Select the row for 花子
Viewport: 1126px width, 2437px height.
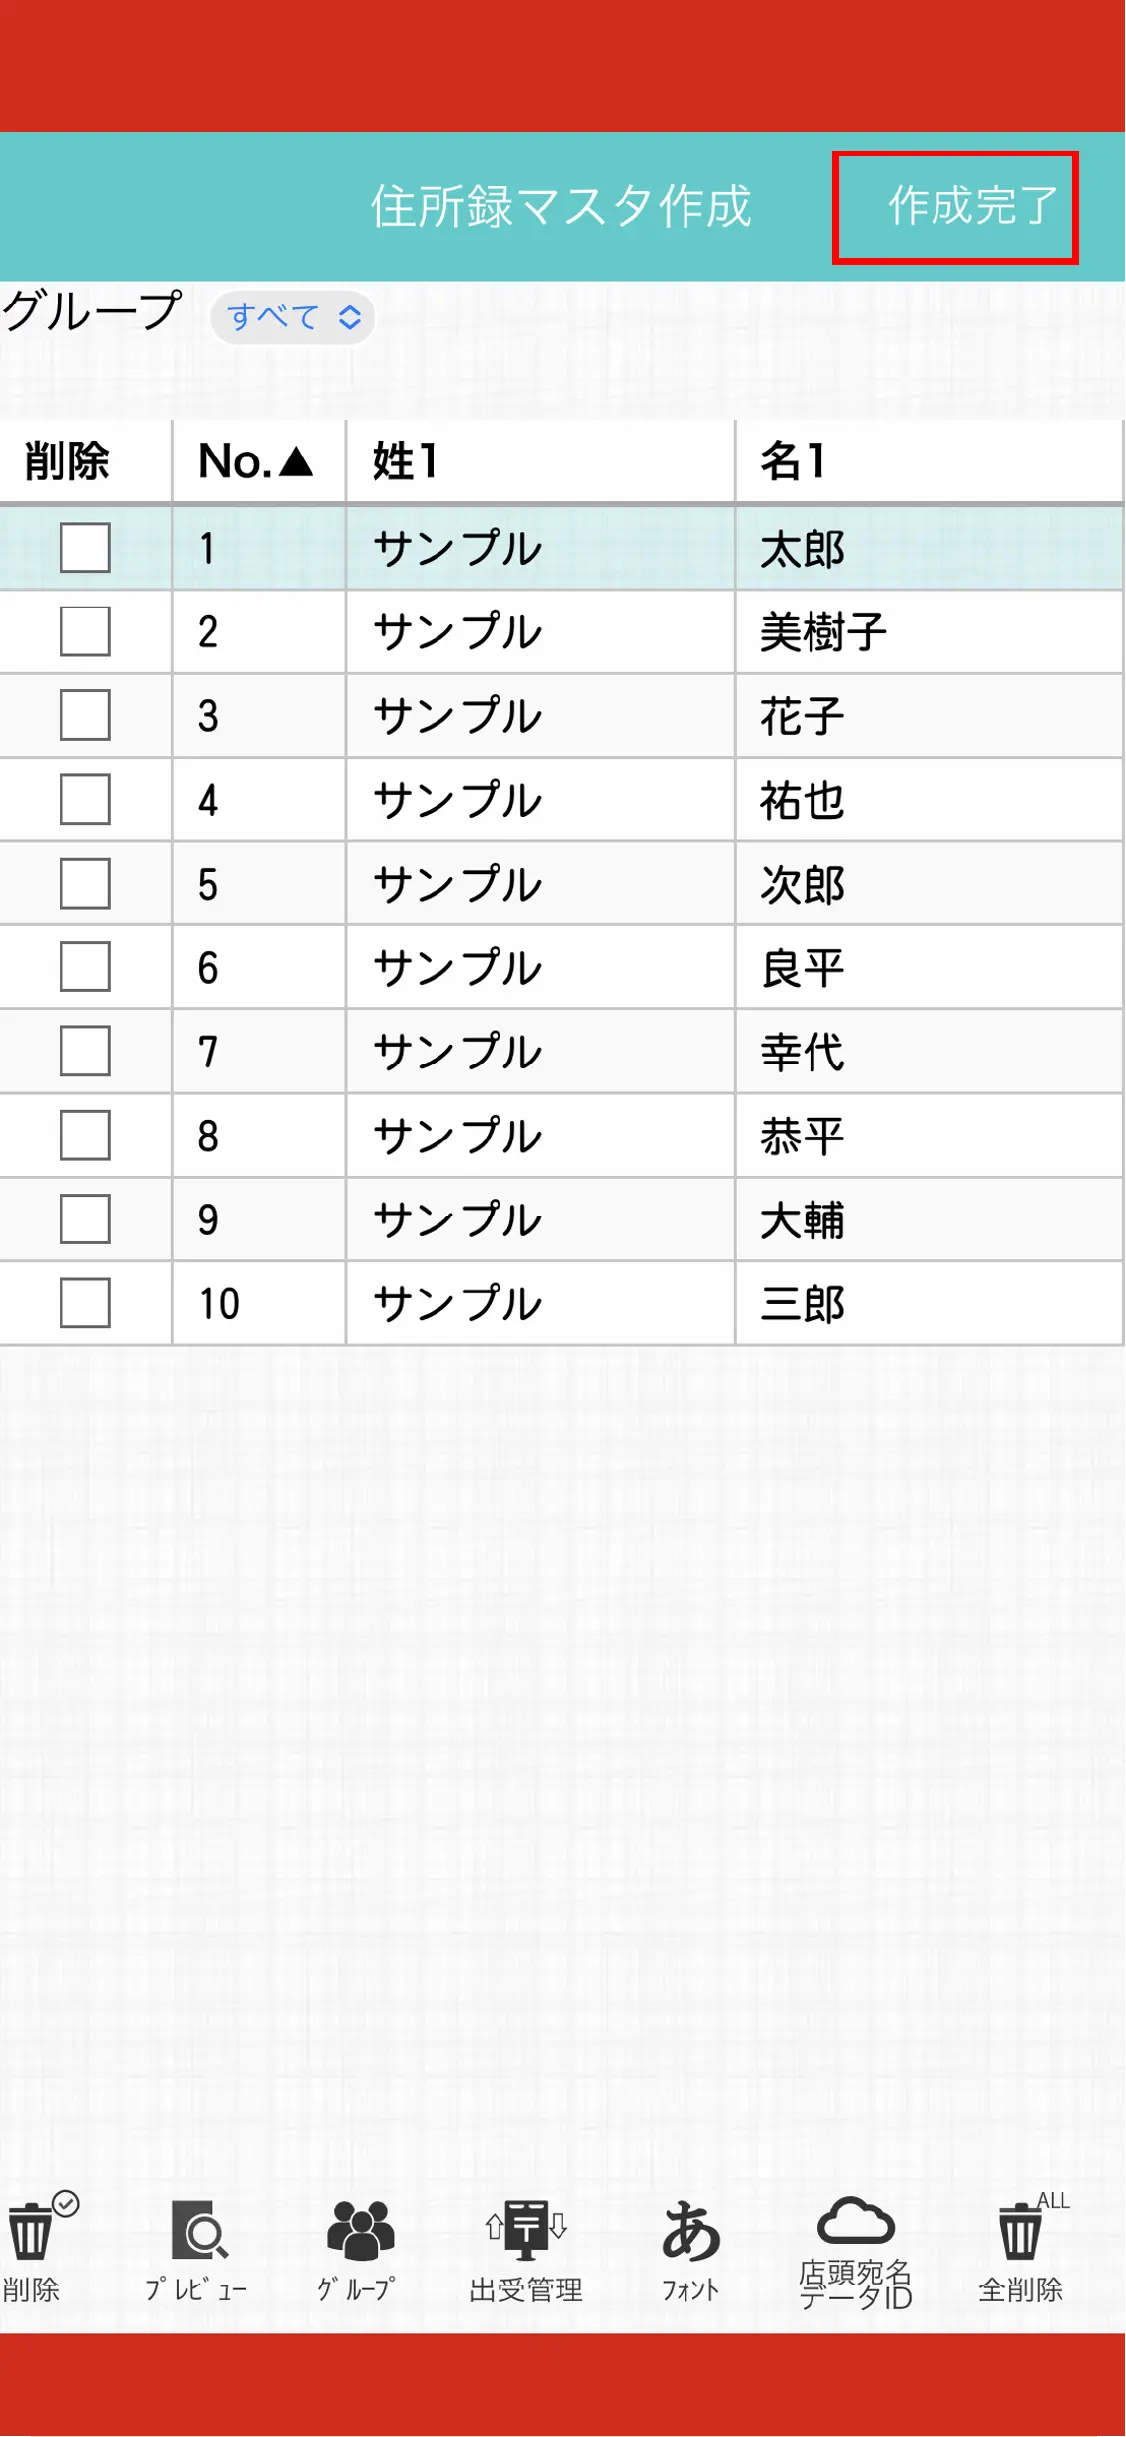[x=803, y=716]
